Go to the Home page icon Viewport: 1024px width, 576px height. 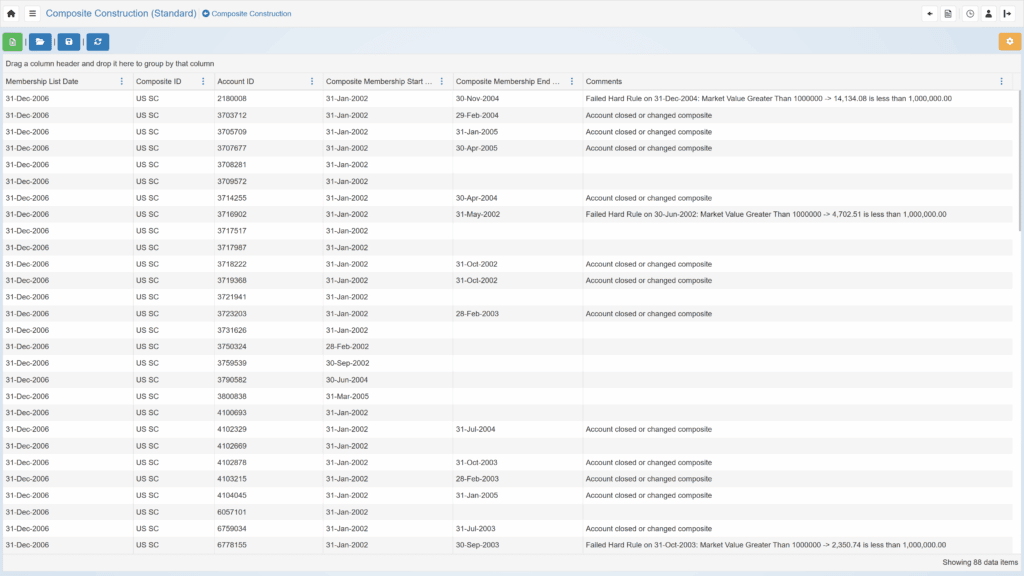pos(11,14)
